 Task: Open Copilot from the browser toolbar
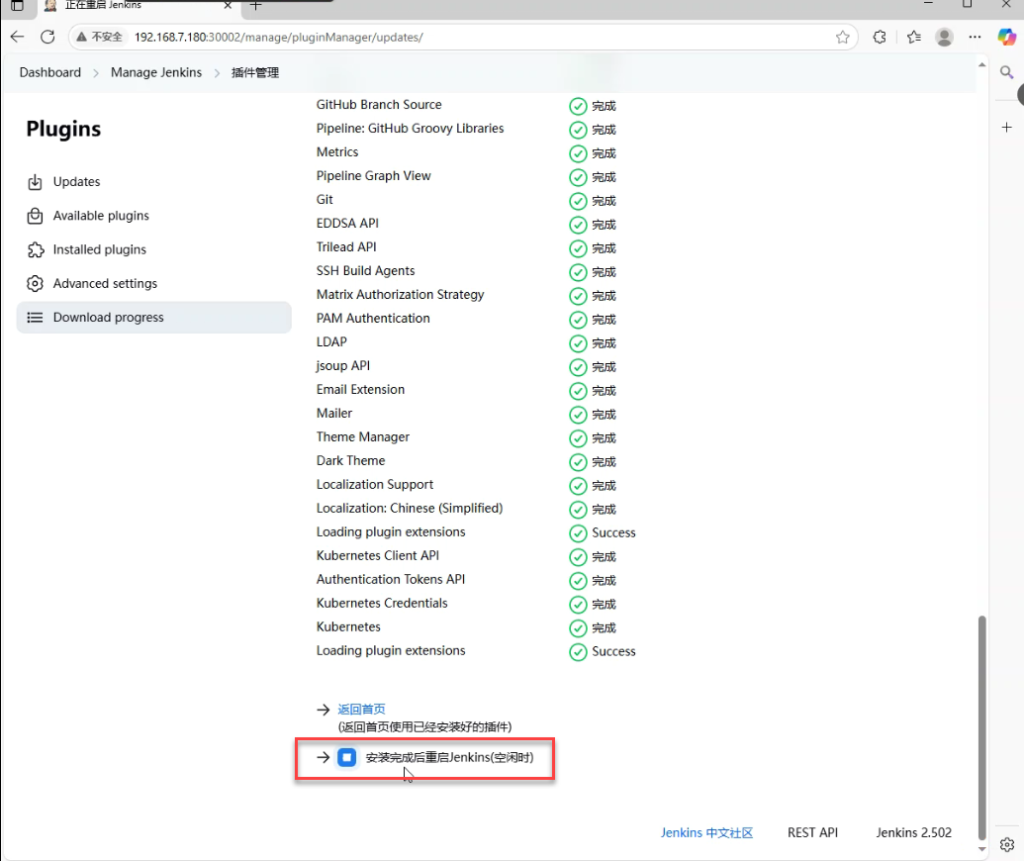coord(1007,37)
